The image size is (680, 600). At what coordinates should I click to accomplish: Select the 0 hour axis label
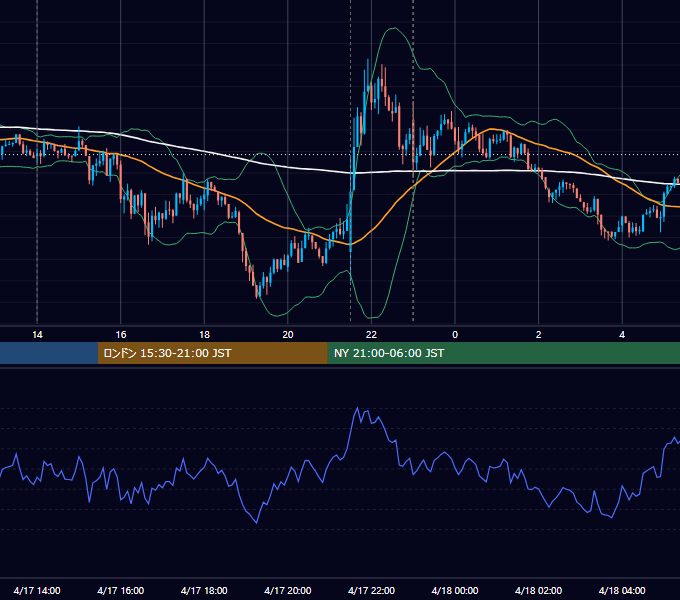(455, 335)
